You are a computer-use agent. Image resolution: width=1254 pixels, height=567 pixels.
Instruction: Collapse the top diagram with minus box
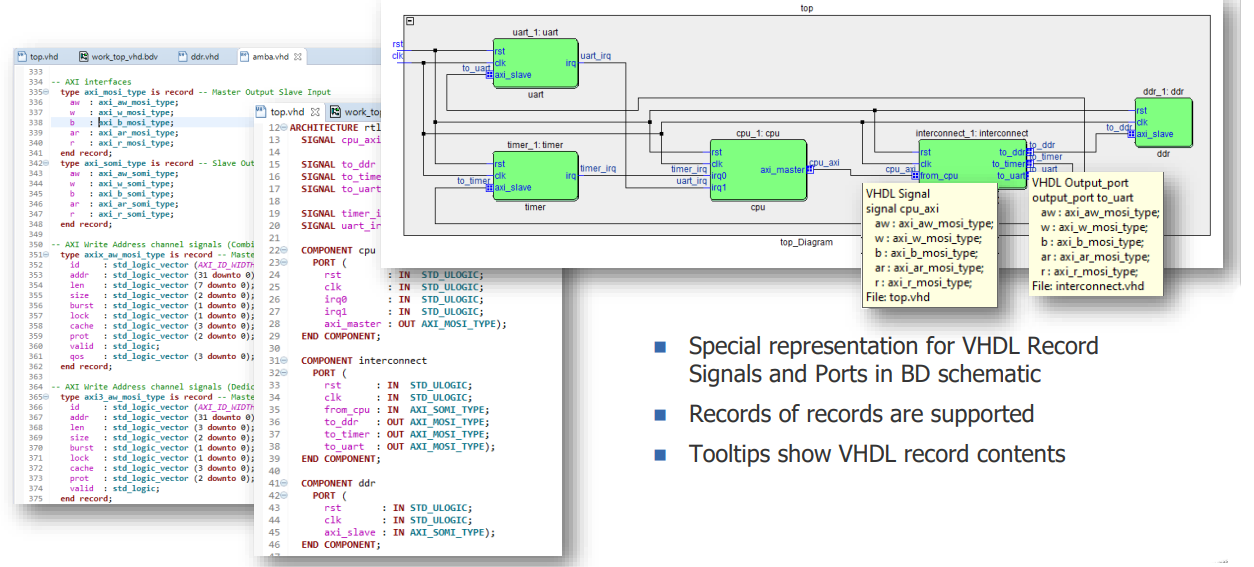click(x=410, y=21)
